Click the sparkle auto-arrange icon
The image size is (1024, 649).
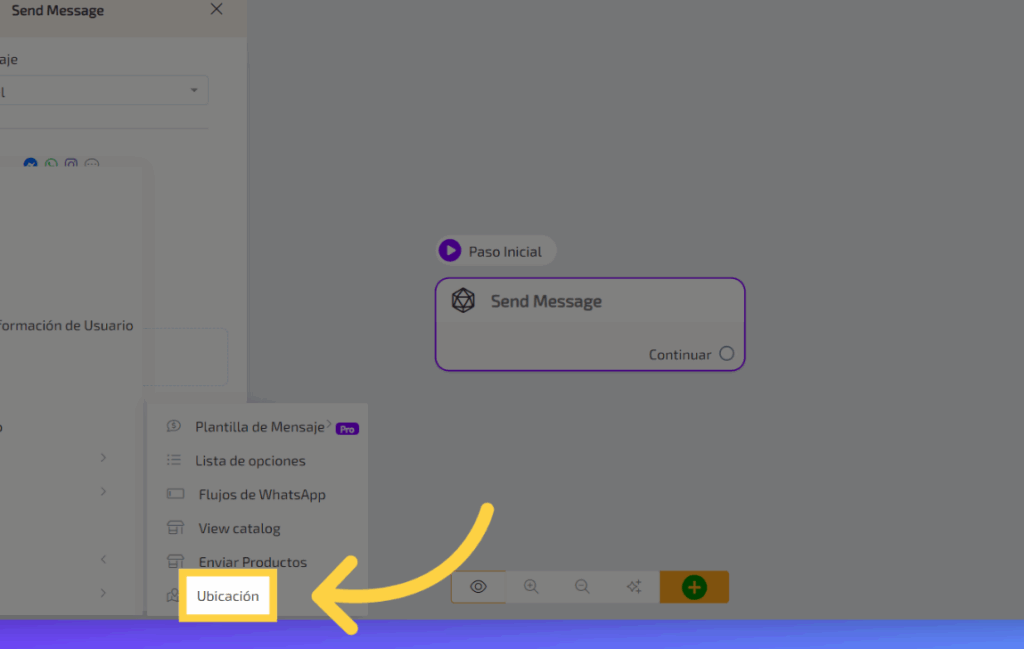pyautogui.click(x=633, y=587)
